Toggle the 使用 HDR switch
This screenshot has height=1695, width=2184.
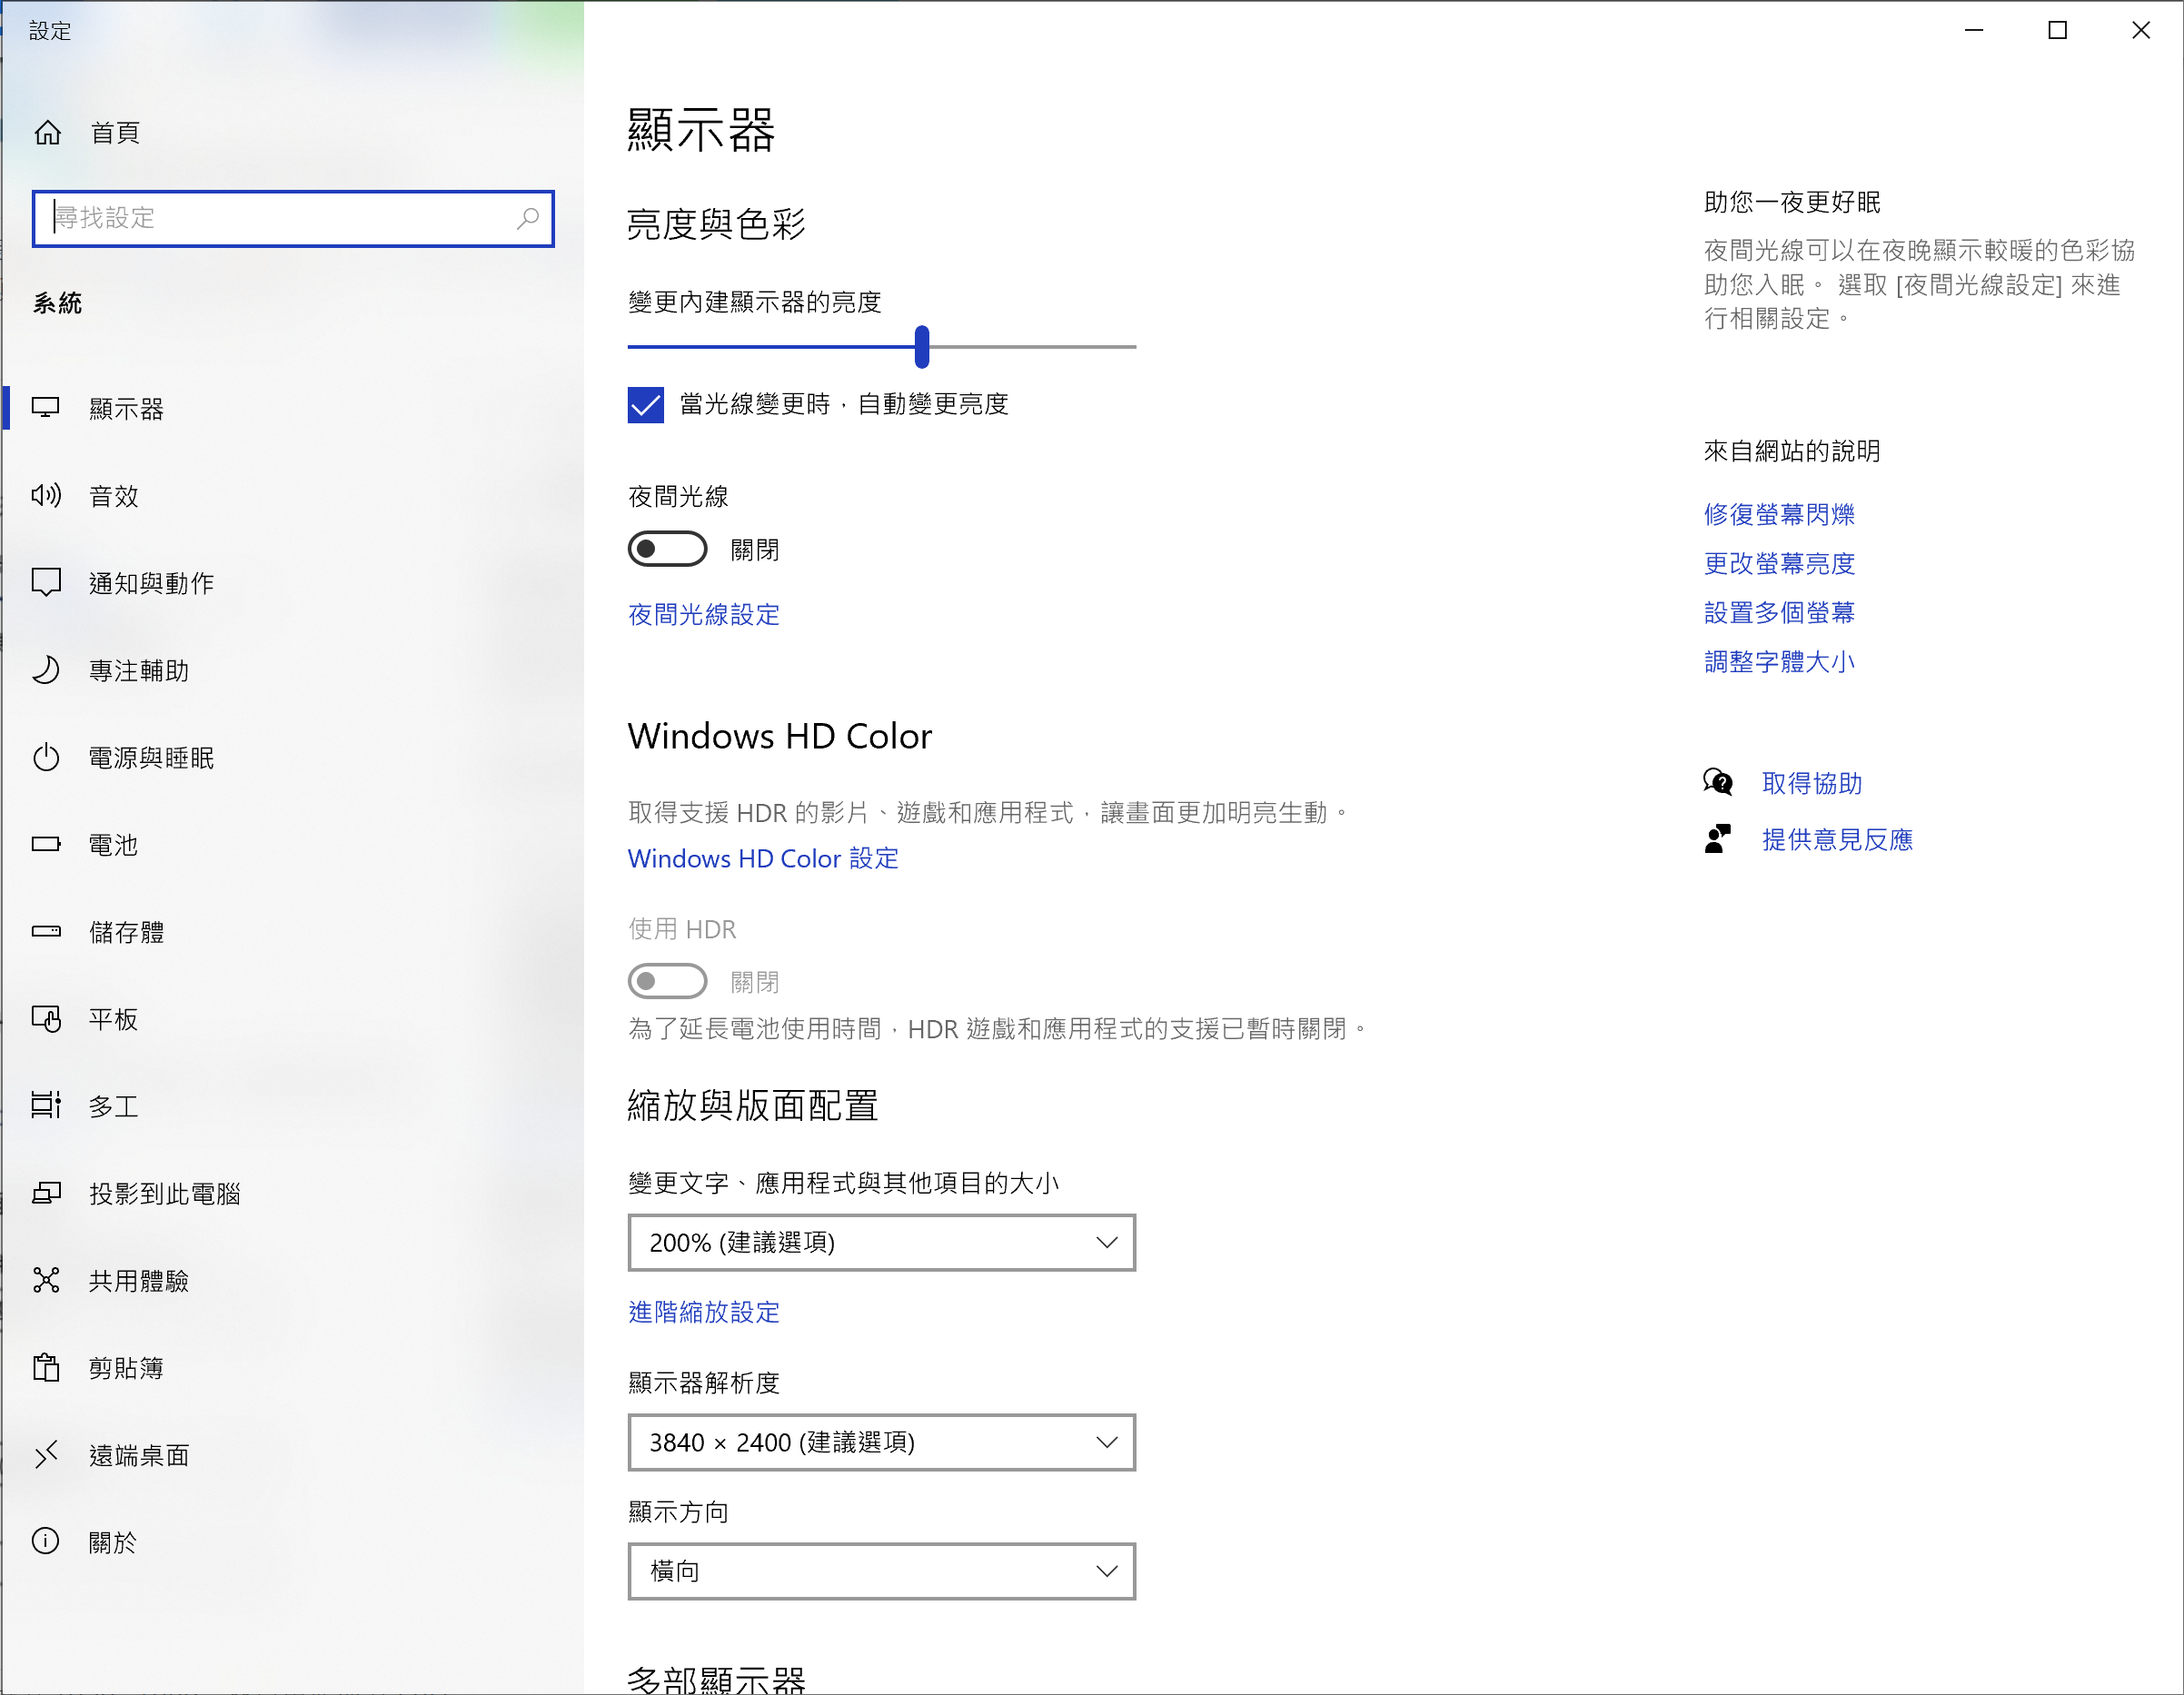[667, 981]
